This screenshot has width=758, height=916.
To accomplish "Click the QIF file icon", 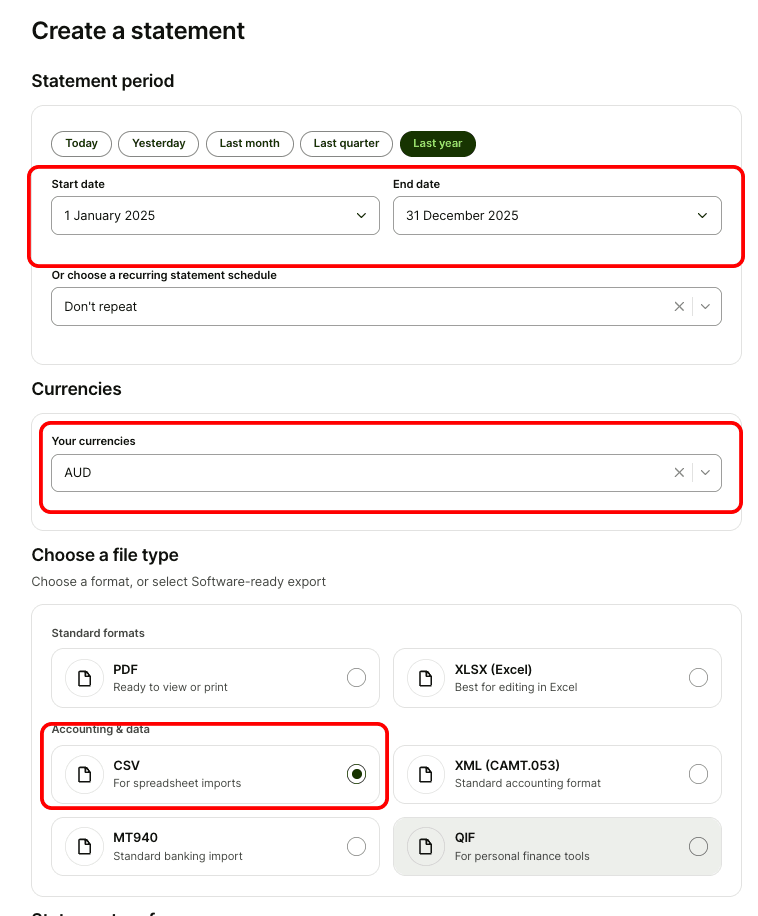I will click(426, 846).
